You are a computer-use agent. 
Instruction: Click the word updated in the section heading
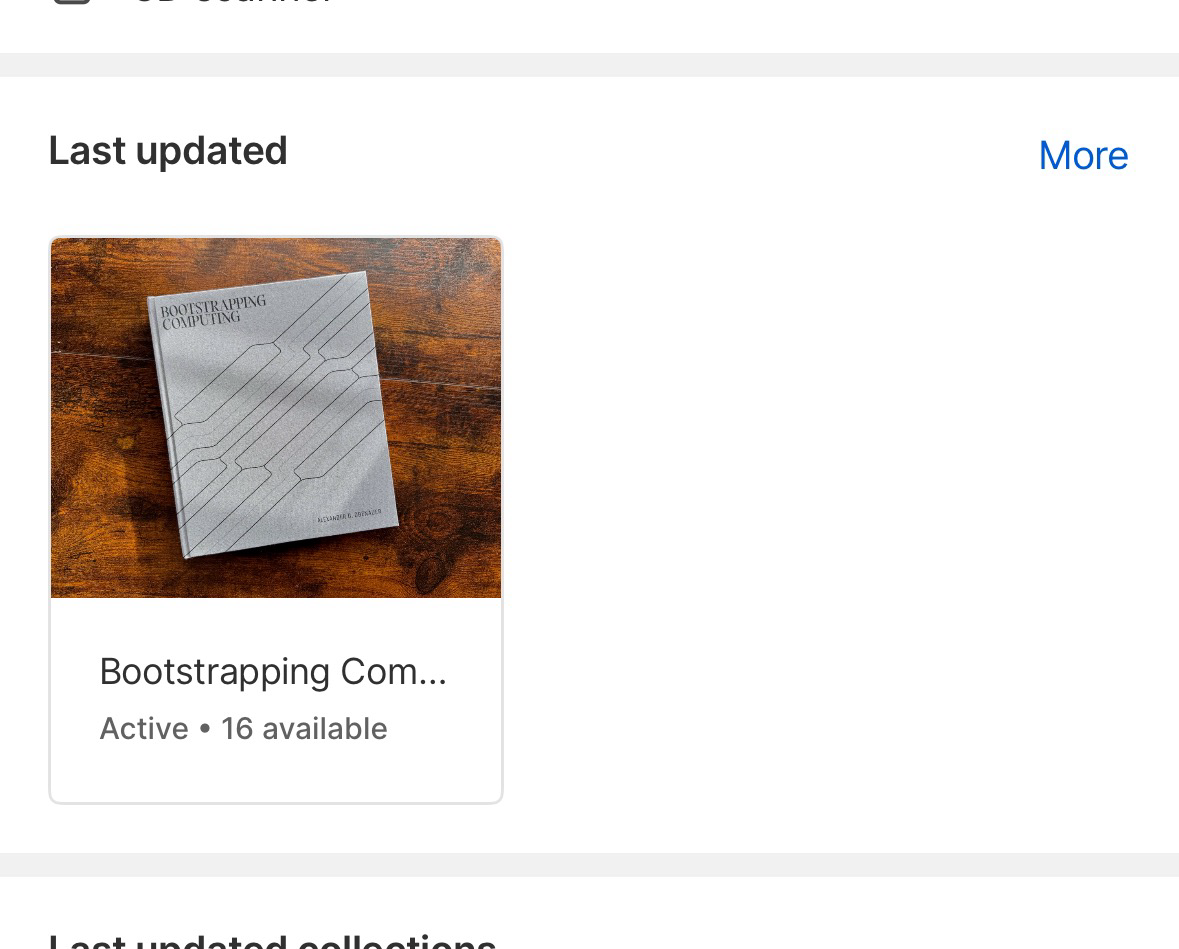tap(211, 152)
